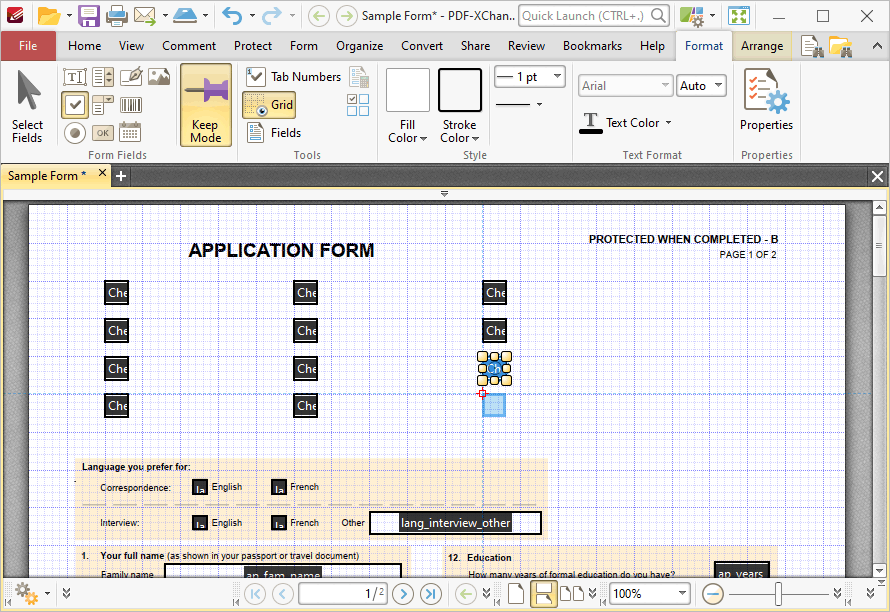This screenshot has height=612, width=890.
Task: Expand the Email icon dropdown arrow
Action: click(165, 16)
